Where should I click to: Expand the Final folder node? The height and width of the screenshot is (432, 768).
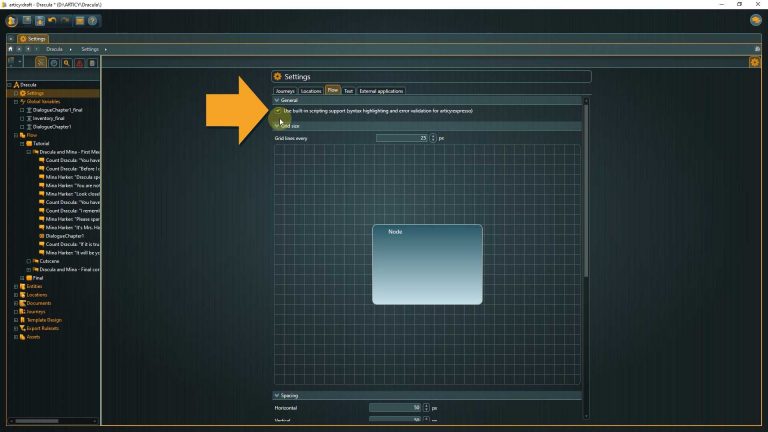(22, 278)
